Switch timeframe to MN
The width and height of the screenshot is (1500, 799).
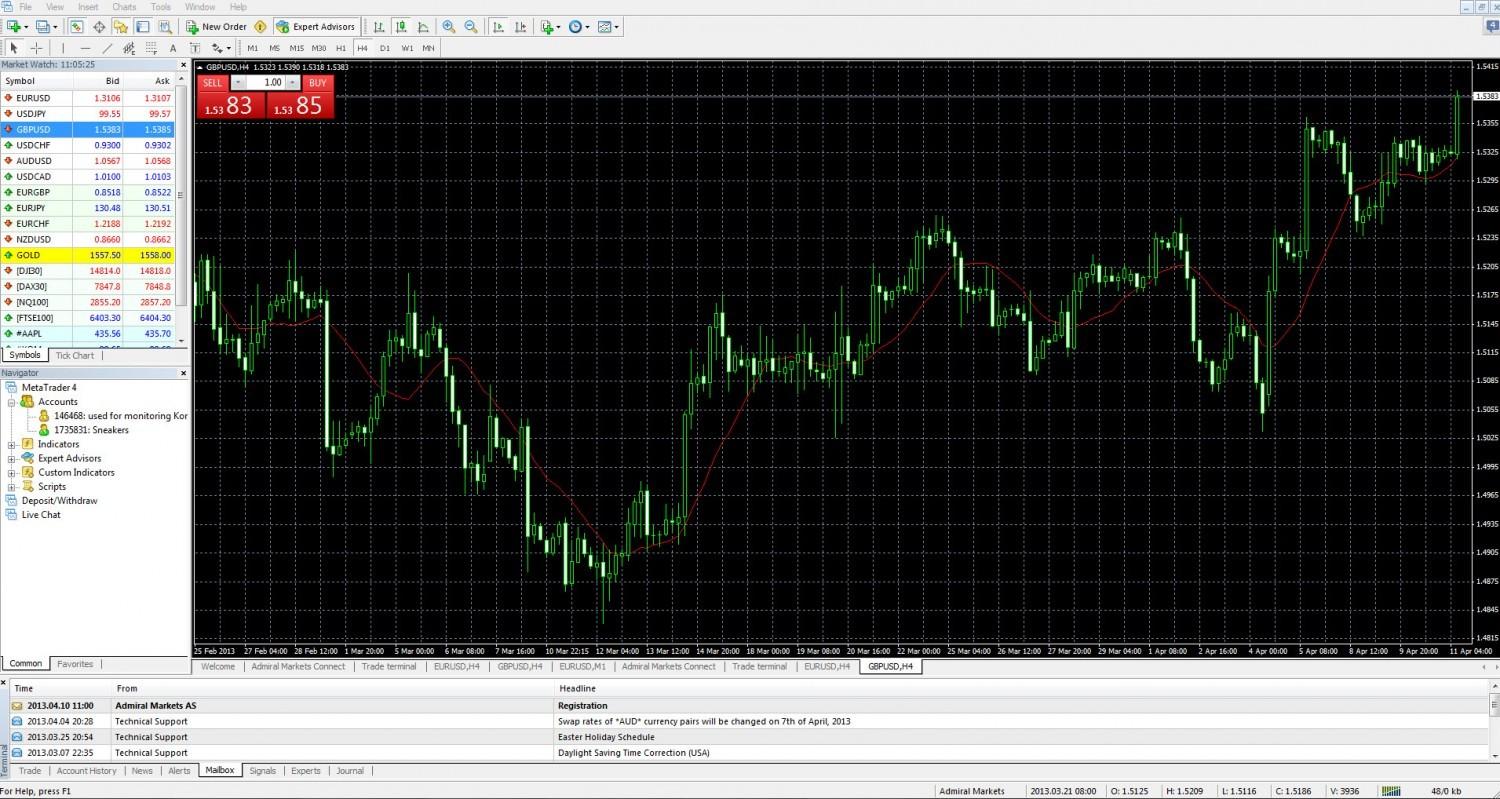428,48
